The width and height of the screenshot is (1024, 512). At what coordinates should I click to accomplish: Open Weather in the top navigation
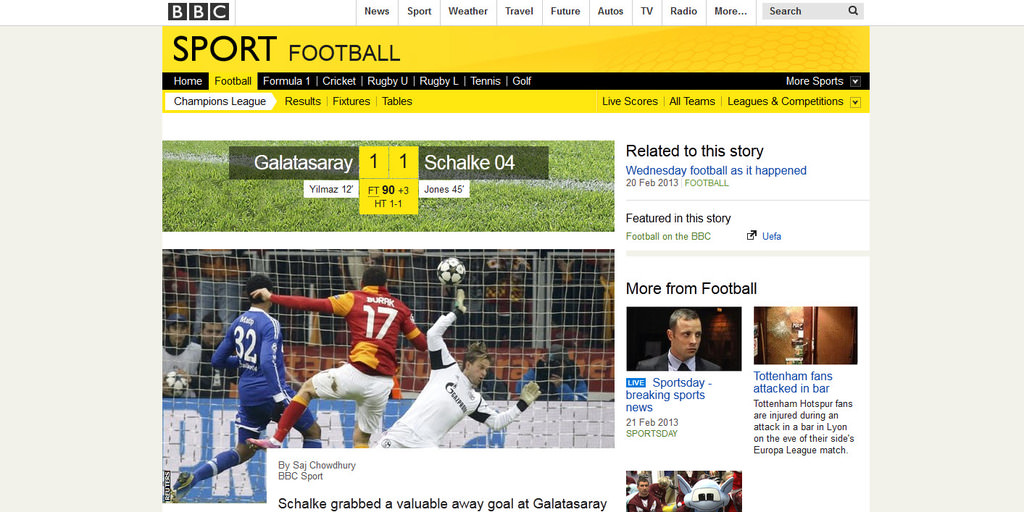468,11
